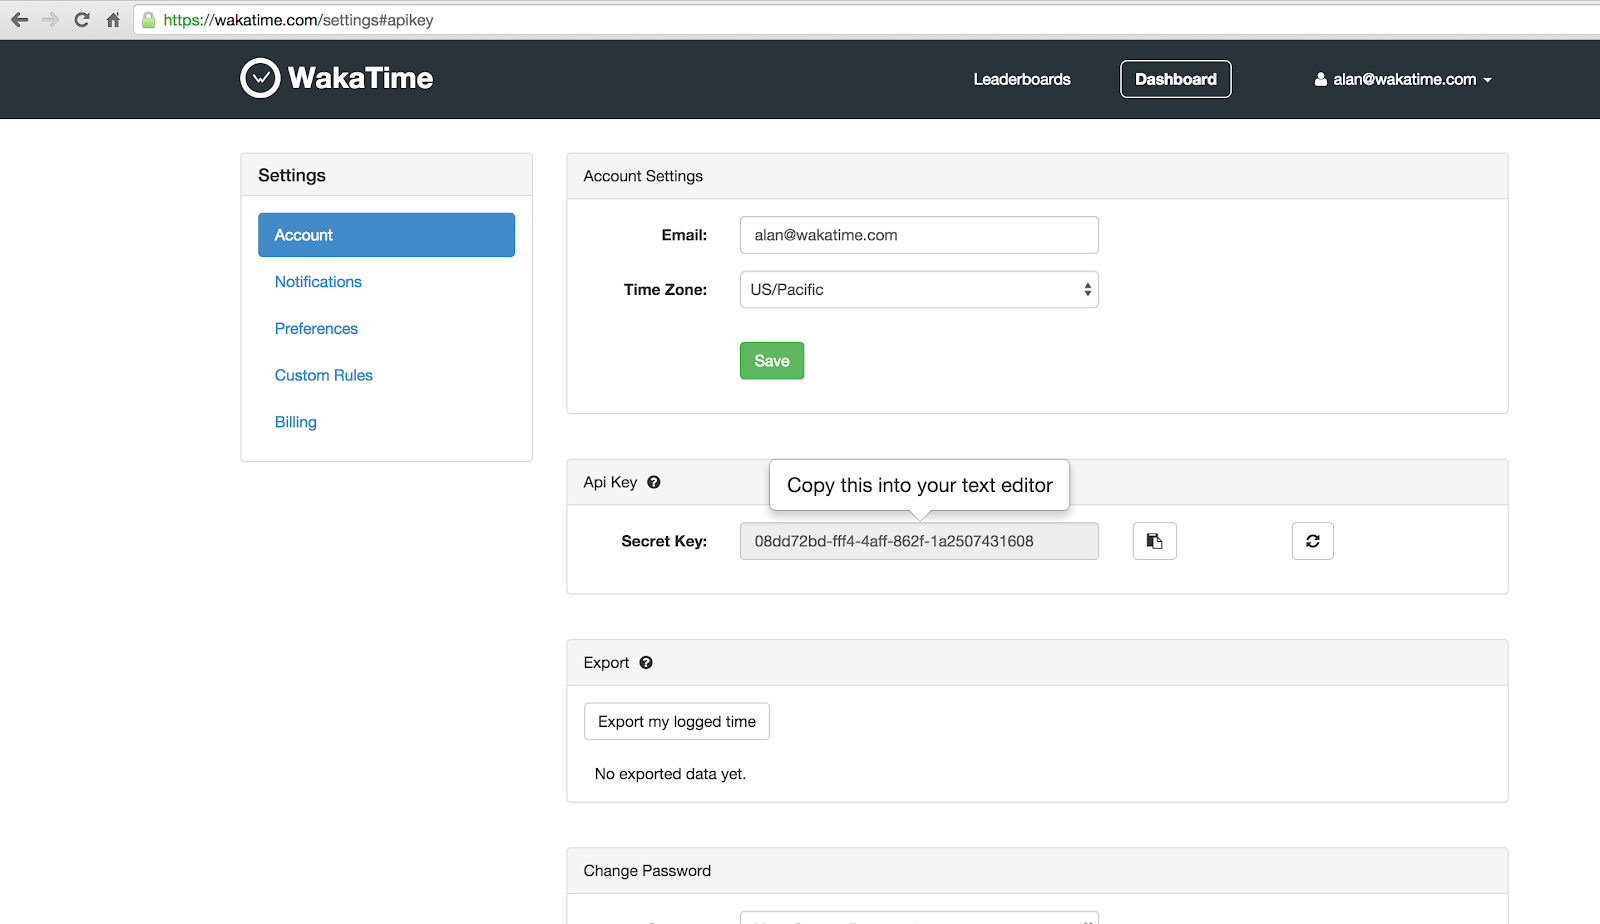Click the 'Settings' sidebar heading
The height and width of the screenshot is (924, 1600).
[292, 175]
